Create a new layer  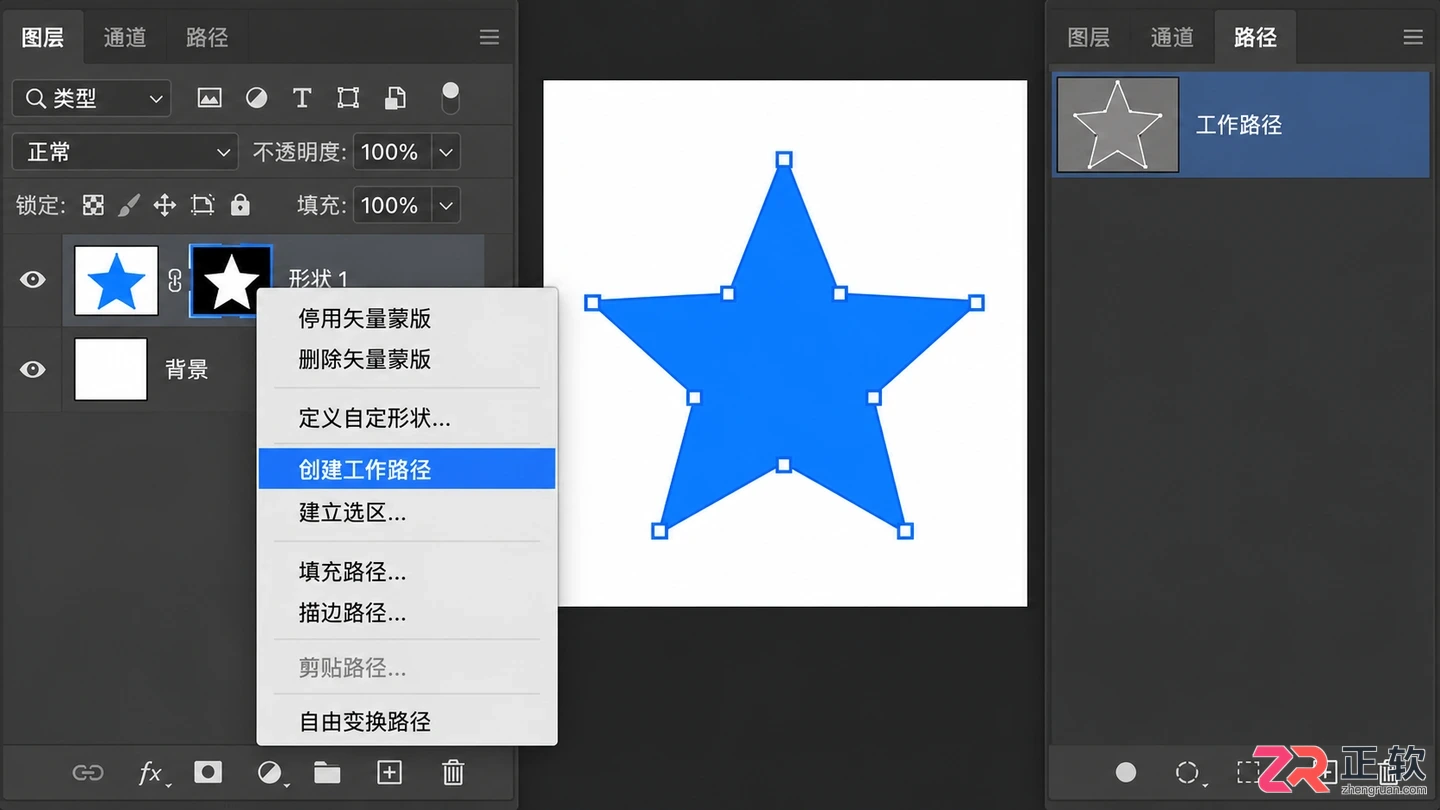coord(389,772)
